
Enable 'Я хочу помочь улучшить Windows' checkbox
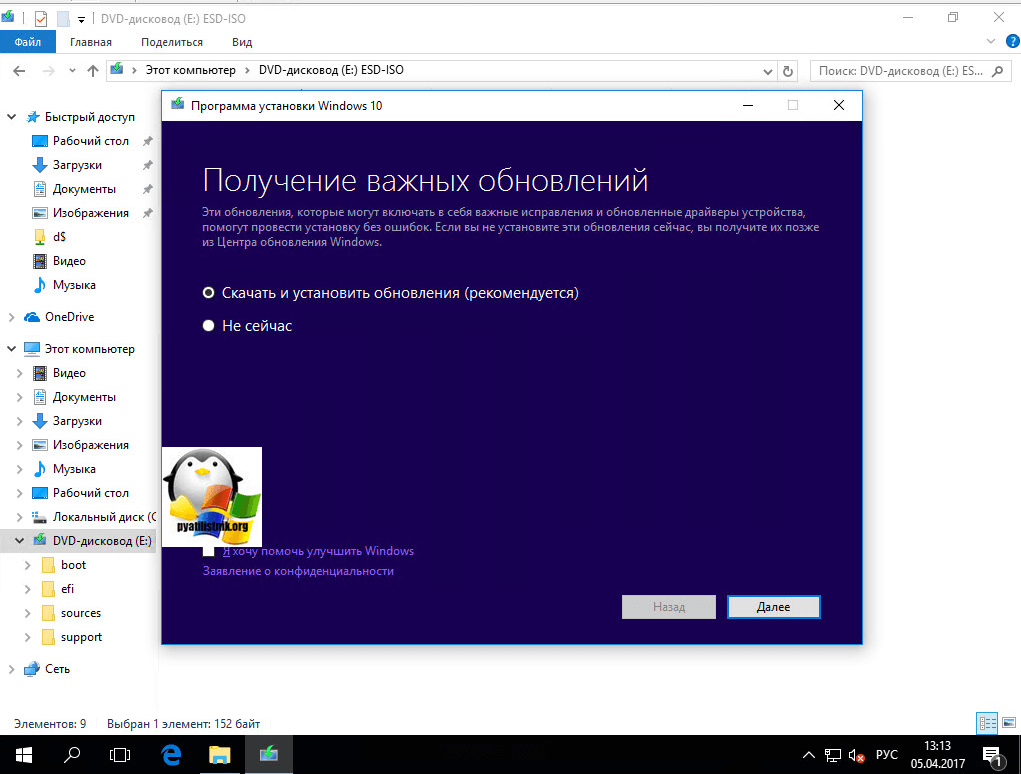[x=209, y=551]
